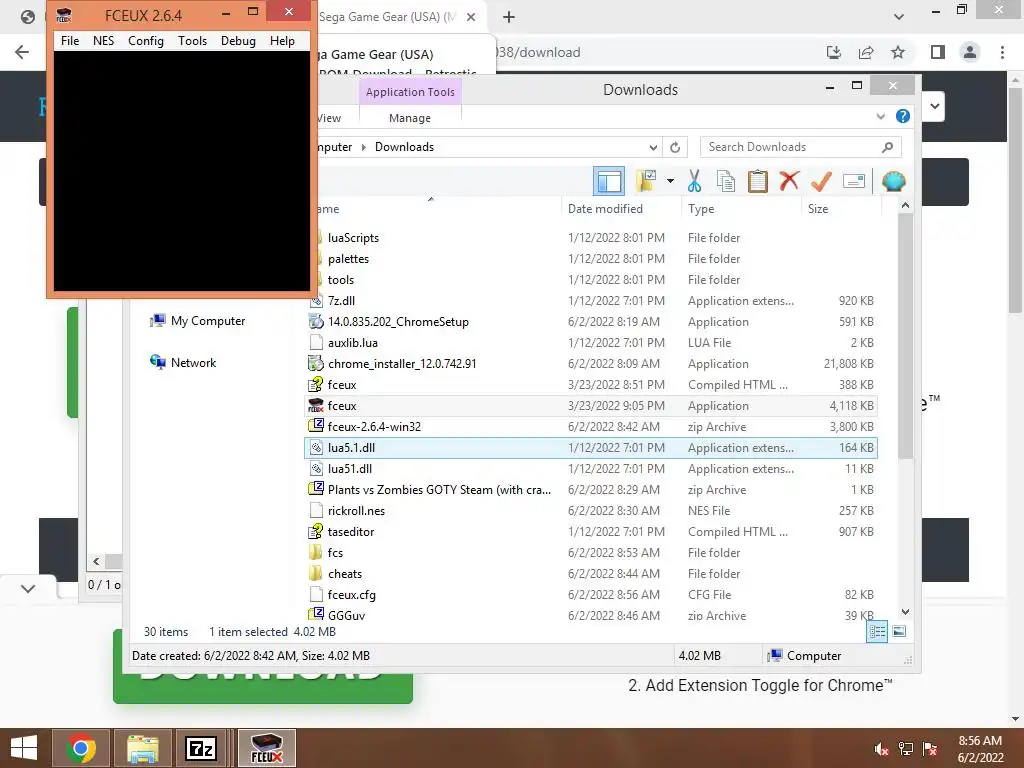Select the tools folder
Viewport: 1024px width, 768px height.
[591, 280]
